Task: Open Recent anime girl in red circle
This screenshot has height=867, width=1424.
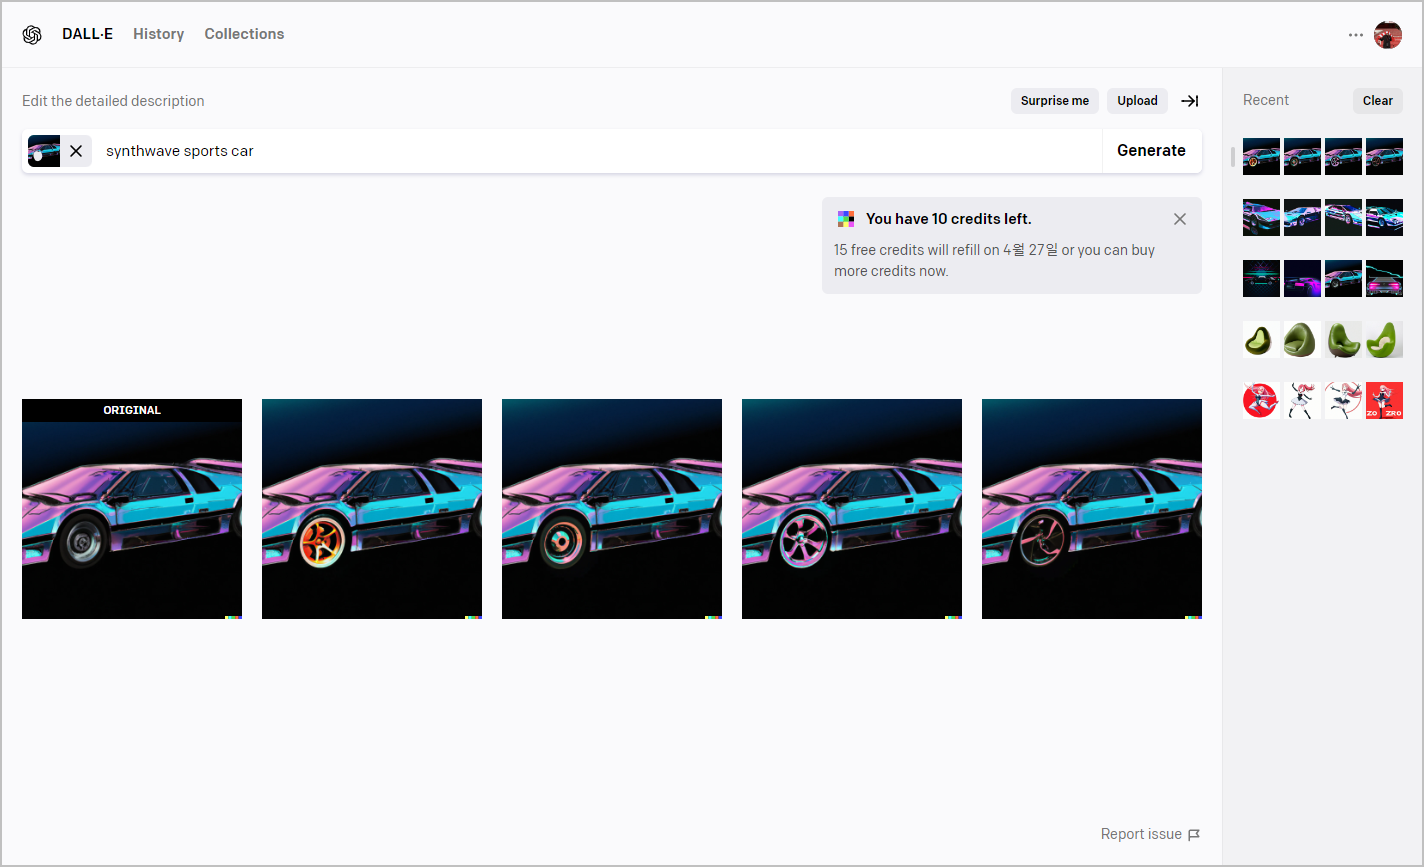Action: coord(1261,401)
